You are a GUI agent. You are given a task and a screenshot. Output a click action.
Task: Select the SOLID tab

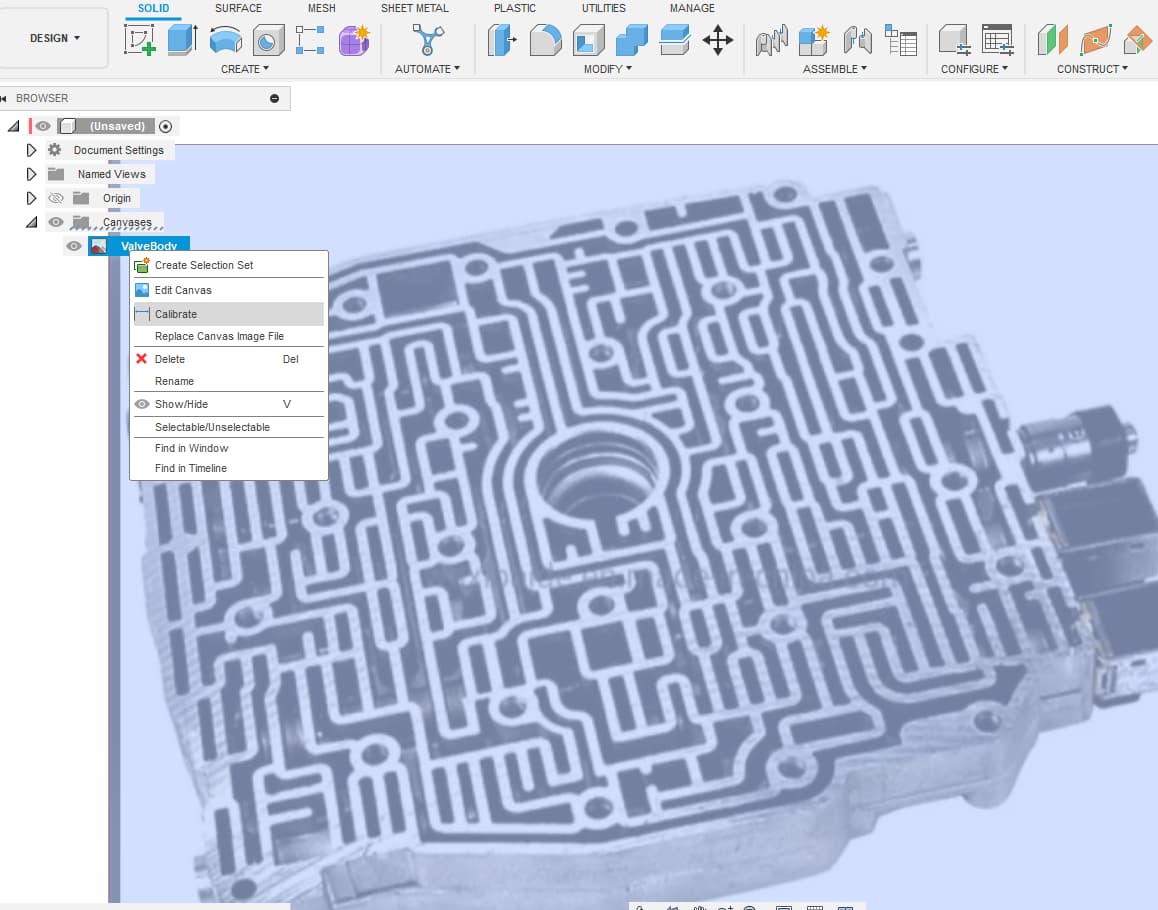point(154,8)
